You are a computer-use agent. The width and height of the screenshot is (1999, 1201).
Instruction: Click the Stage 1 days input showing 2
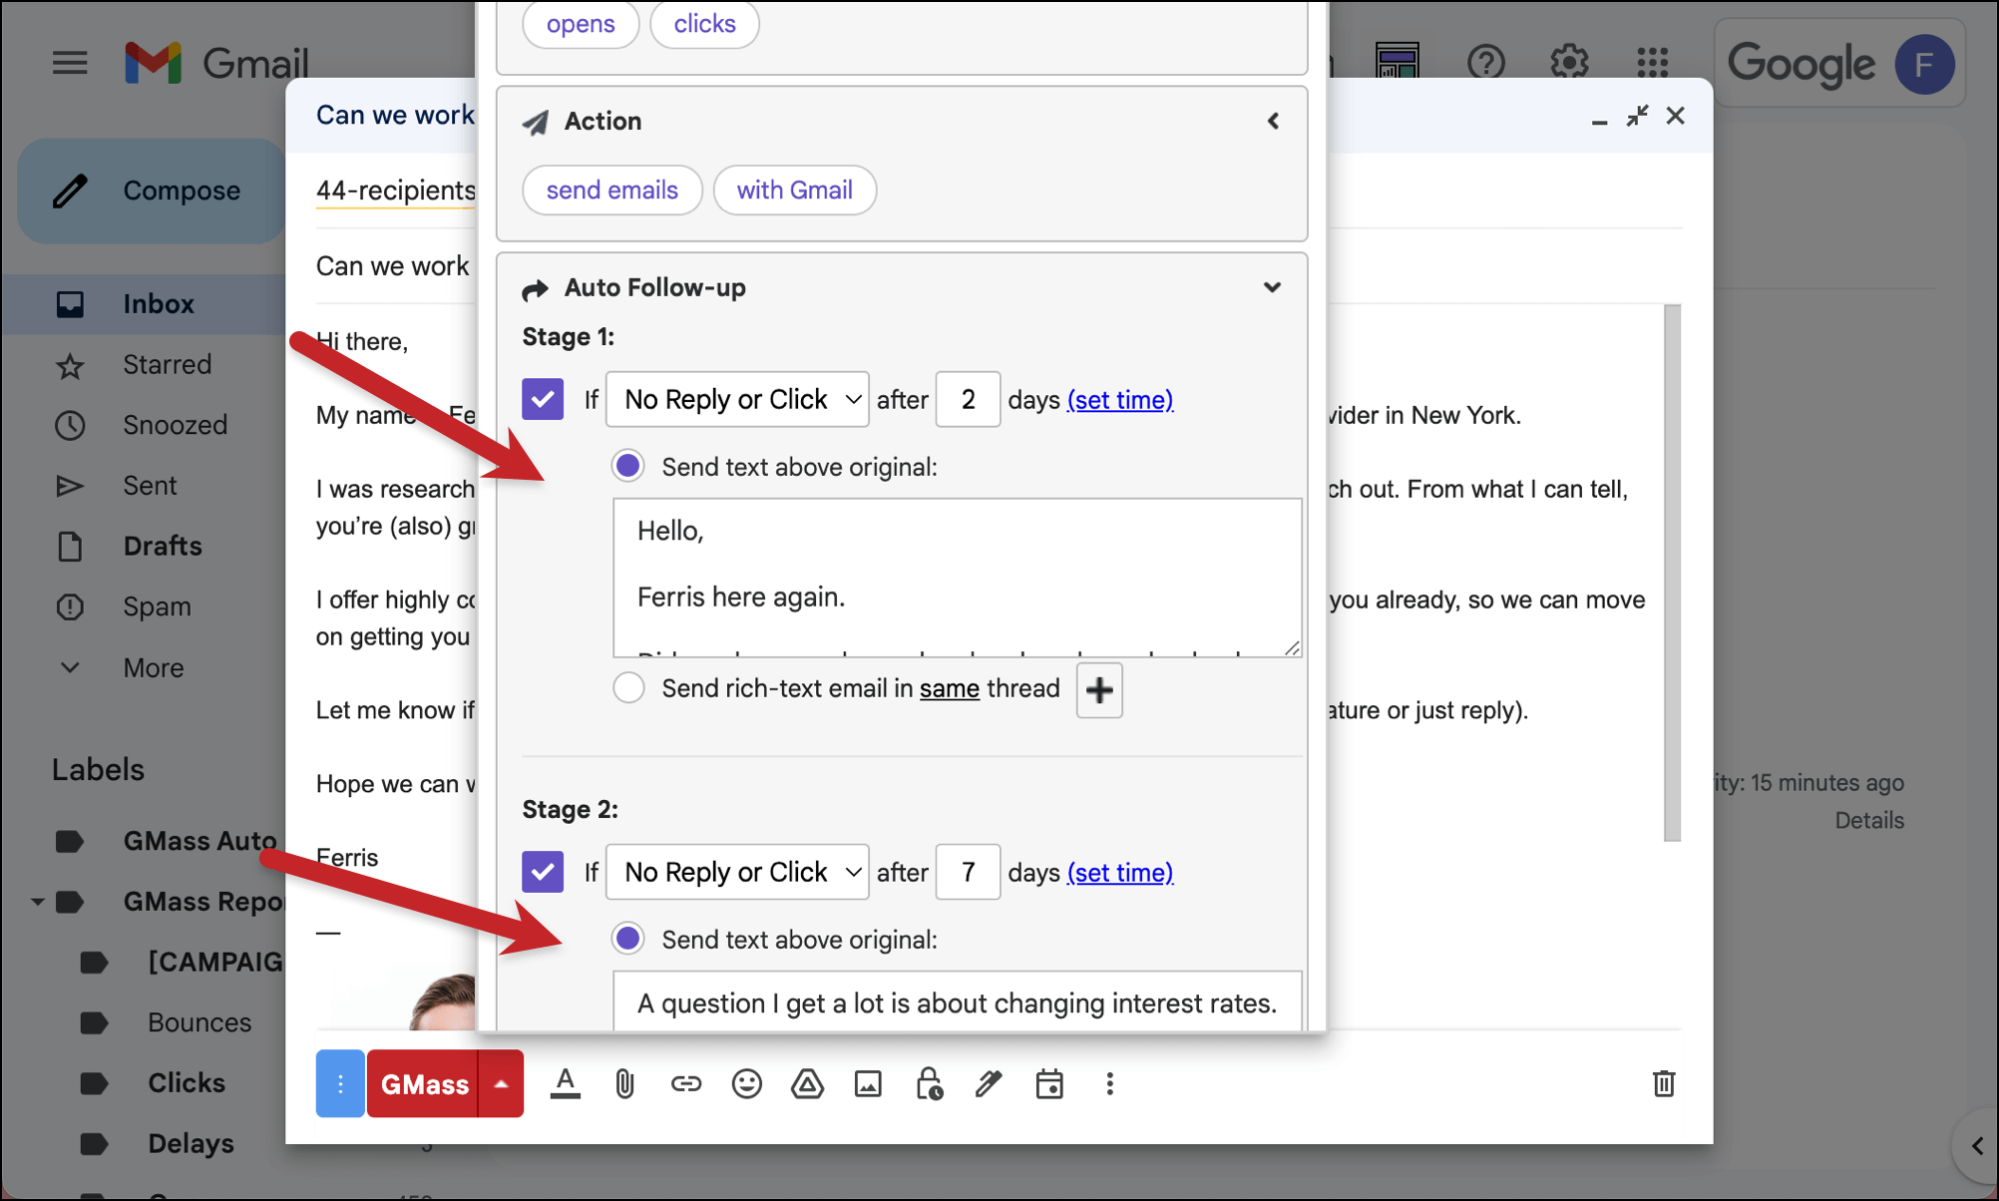[968, 399]
